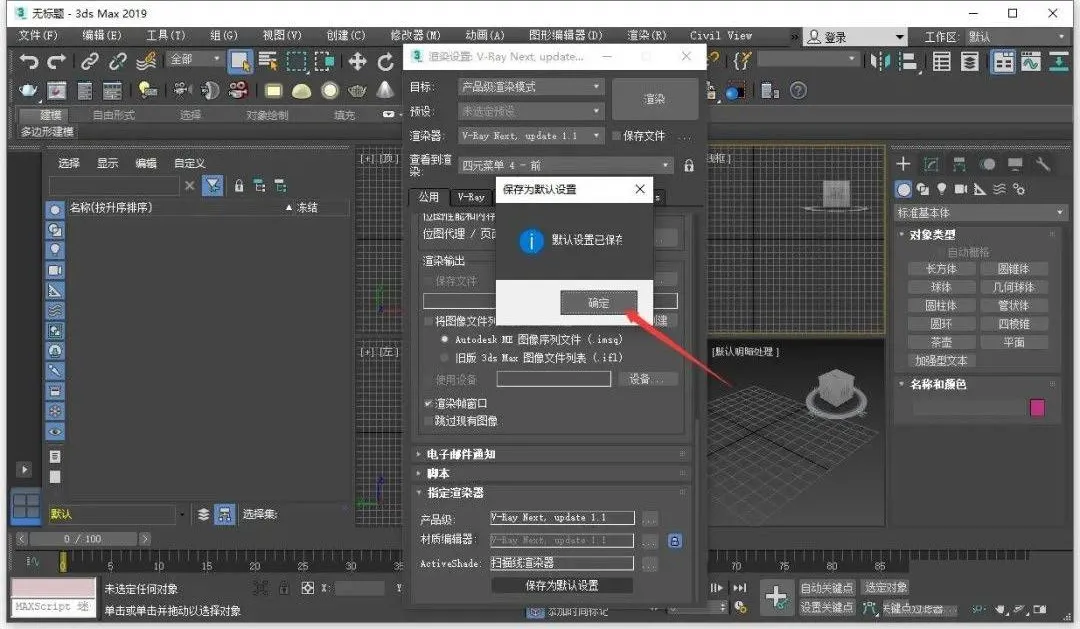Toggle the 保存文件 checkbox near renderer
The image size is (1080, 629).
[x=616, y=136]
